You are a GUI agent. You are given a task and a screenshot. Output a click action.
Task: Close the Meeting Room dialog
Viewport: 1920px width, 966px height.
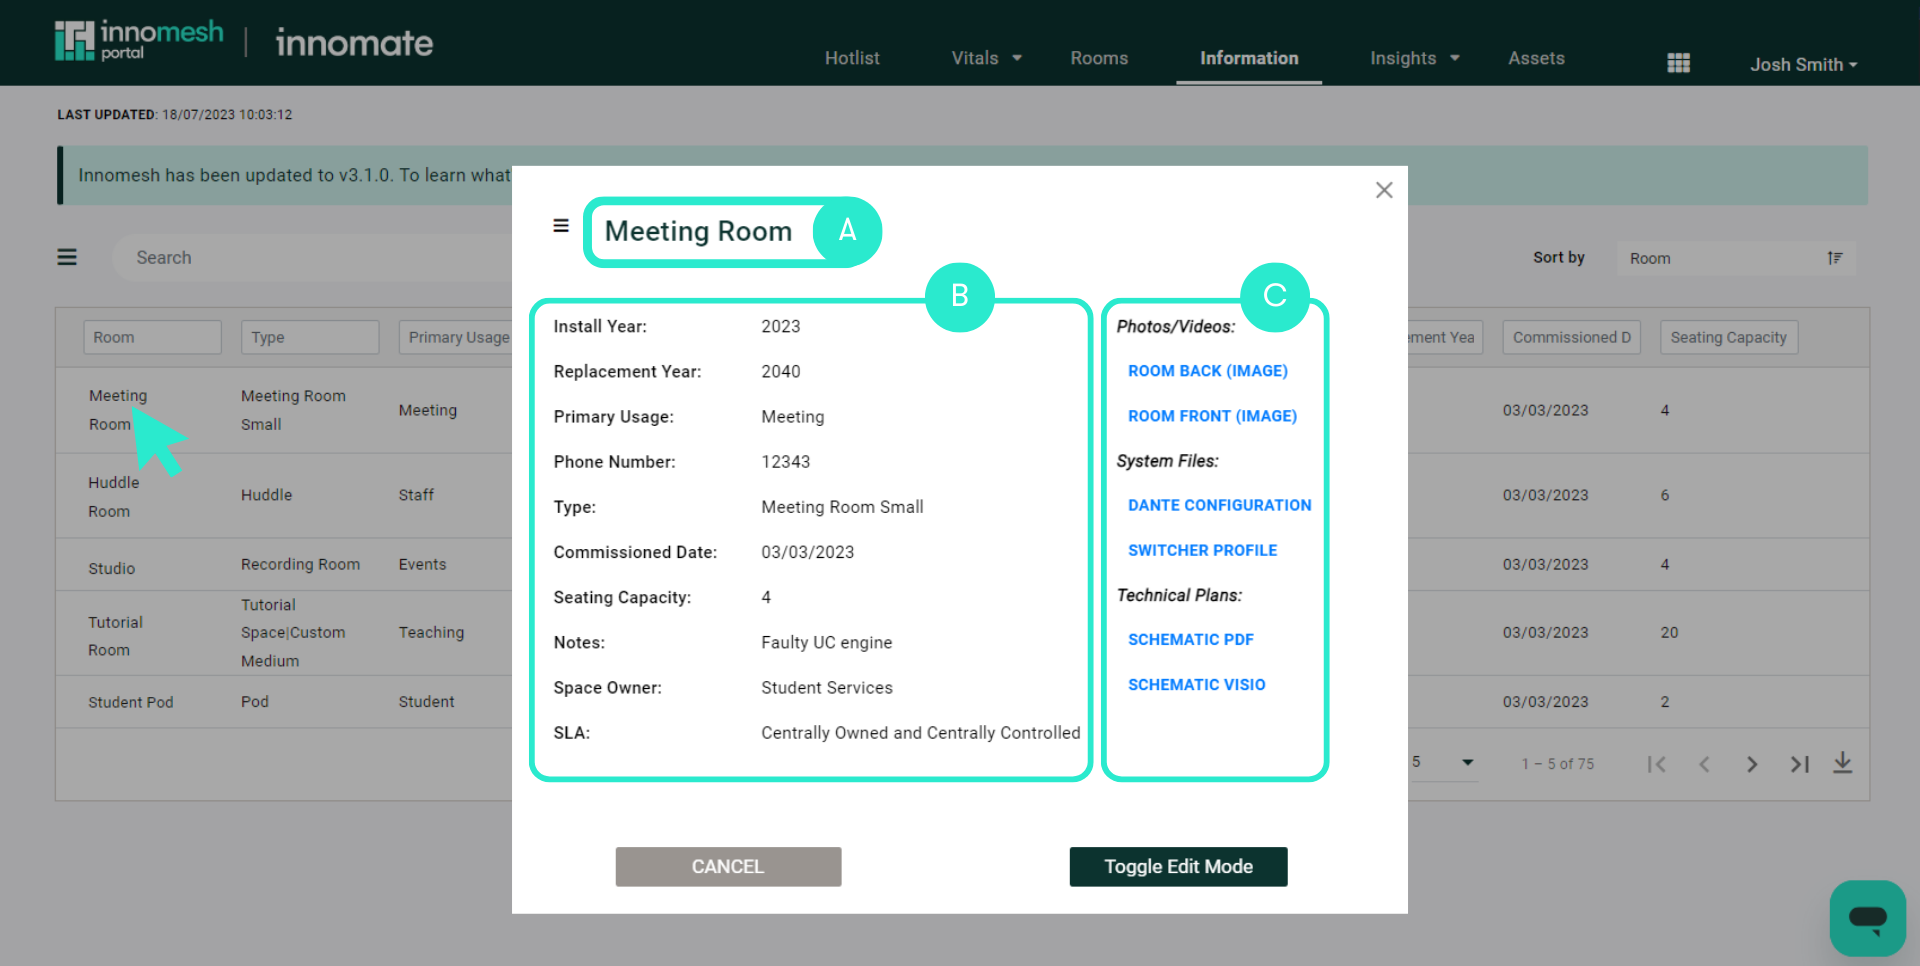click(1384, 190)
